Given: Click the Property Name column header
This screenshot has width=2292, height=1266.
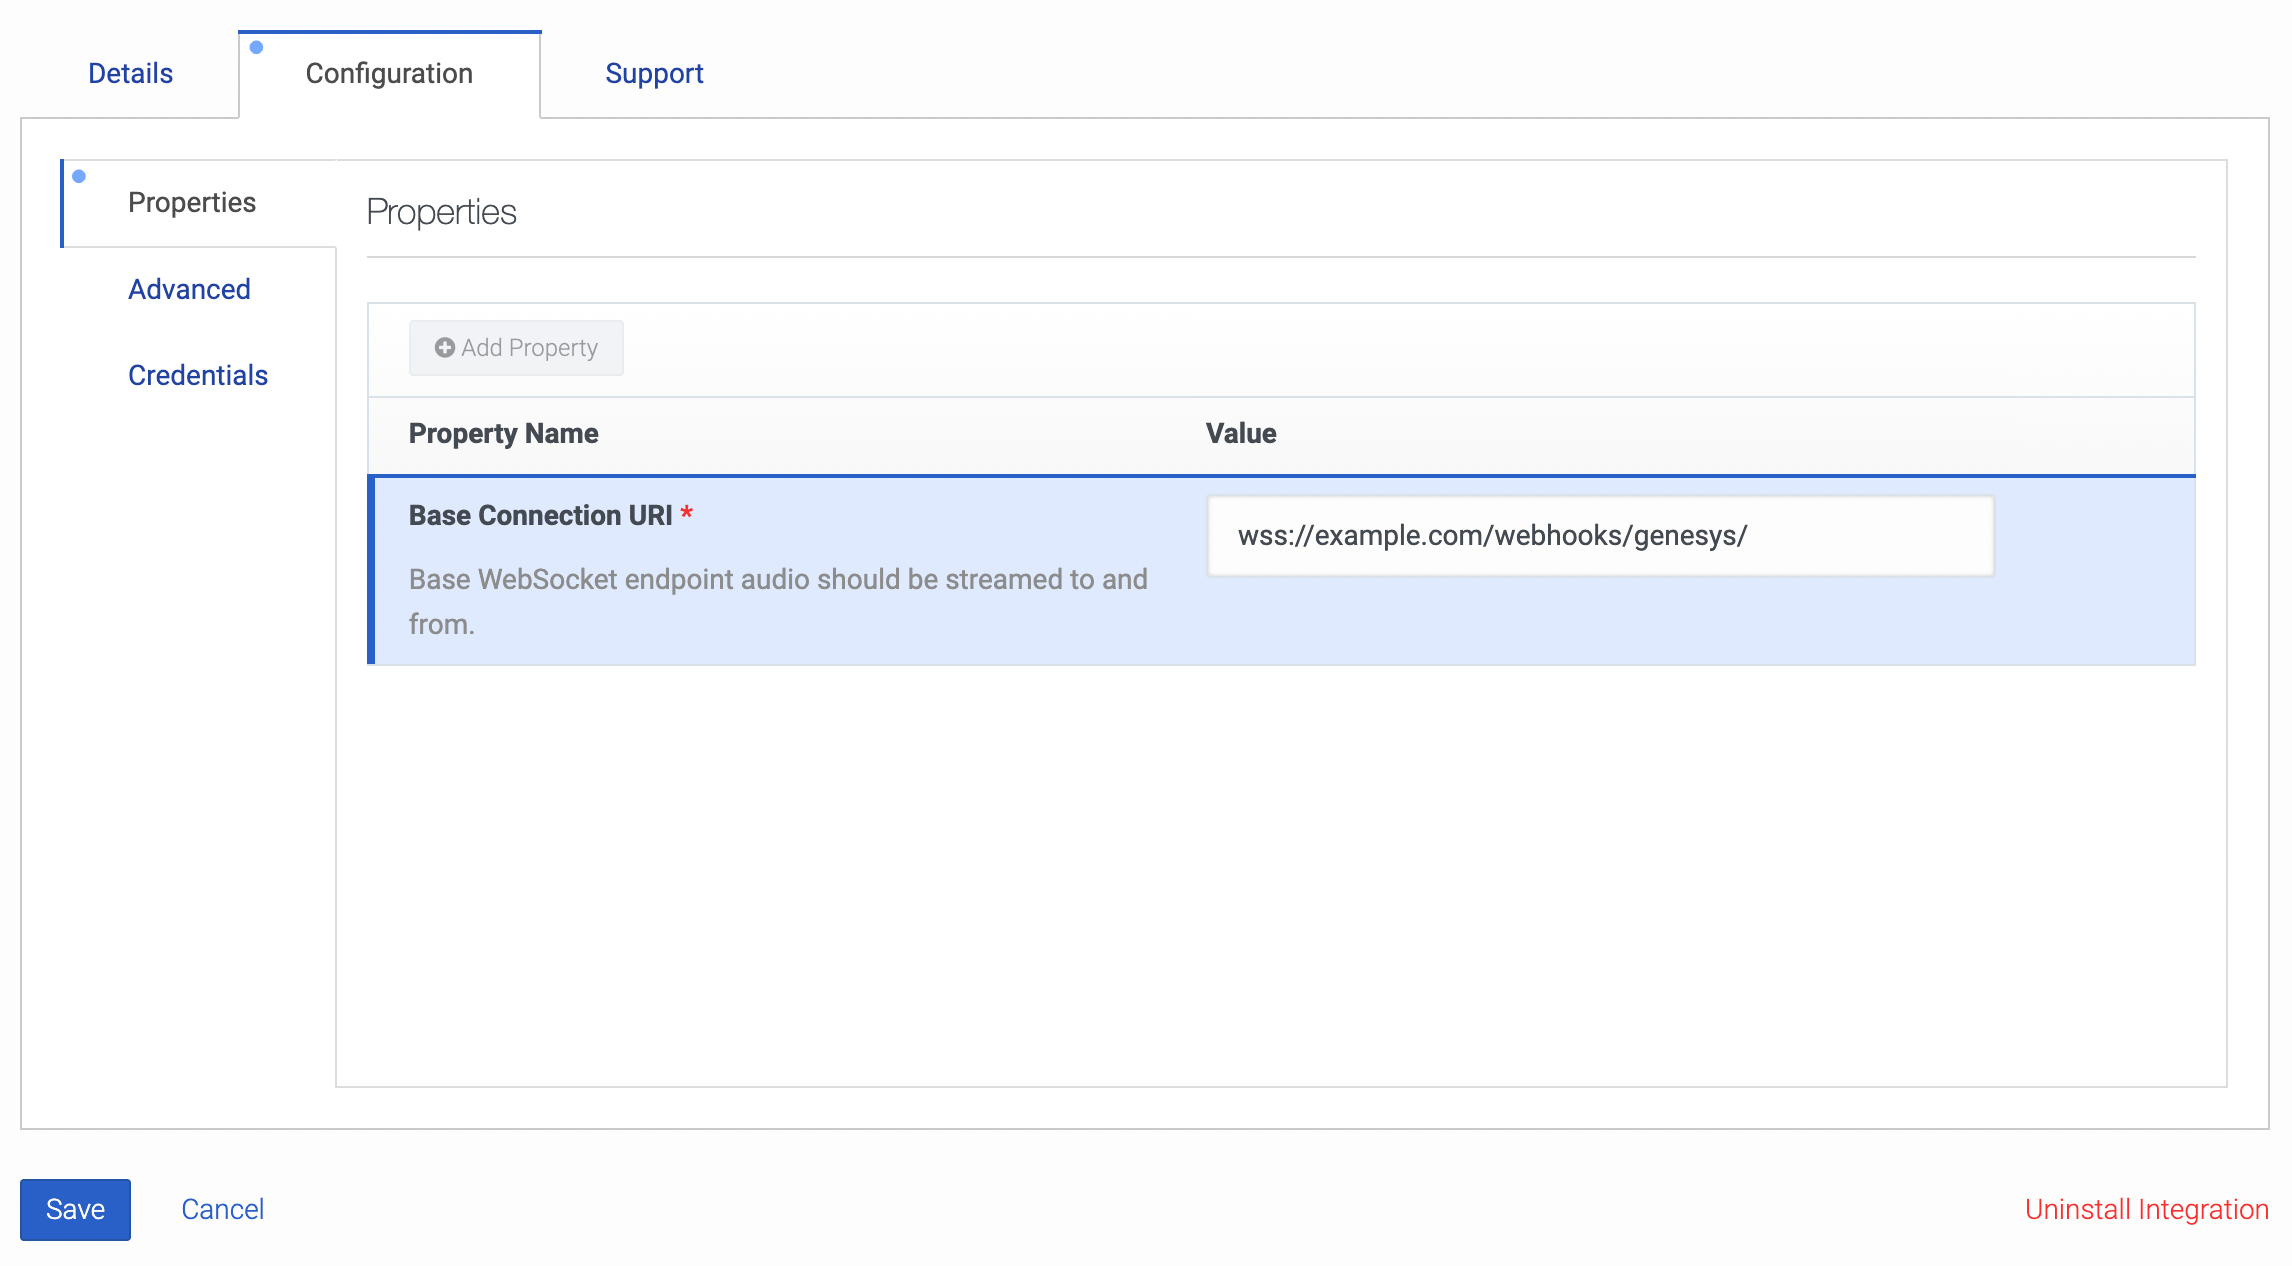Looking at the screenshot, I should pyautogui.click(x=503, y=433).
